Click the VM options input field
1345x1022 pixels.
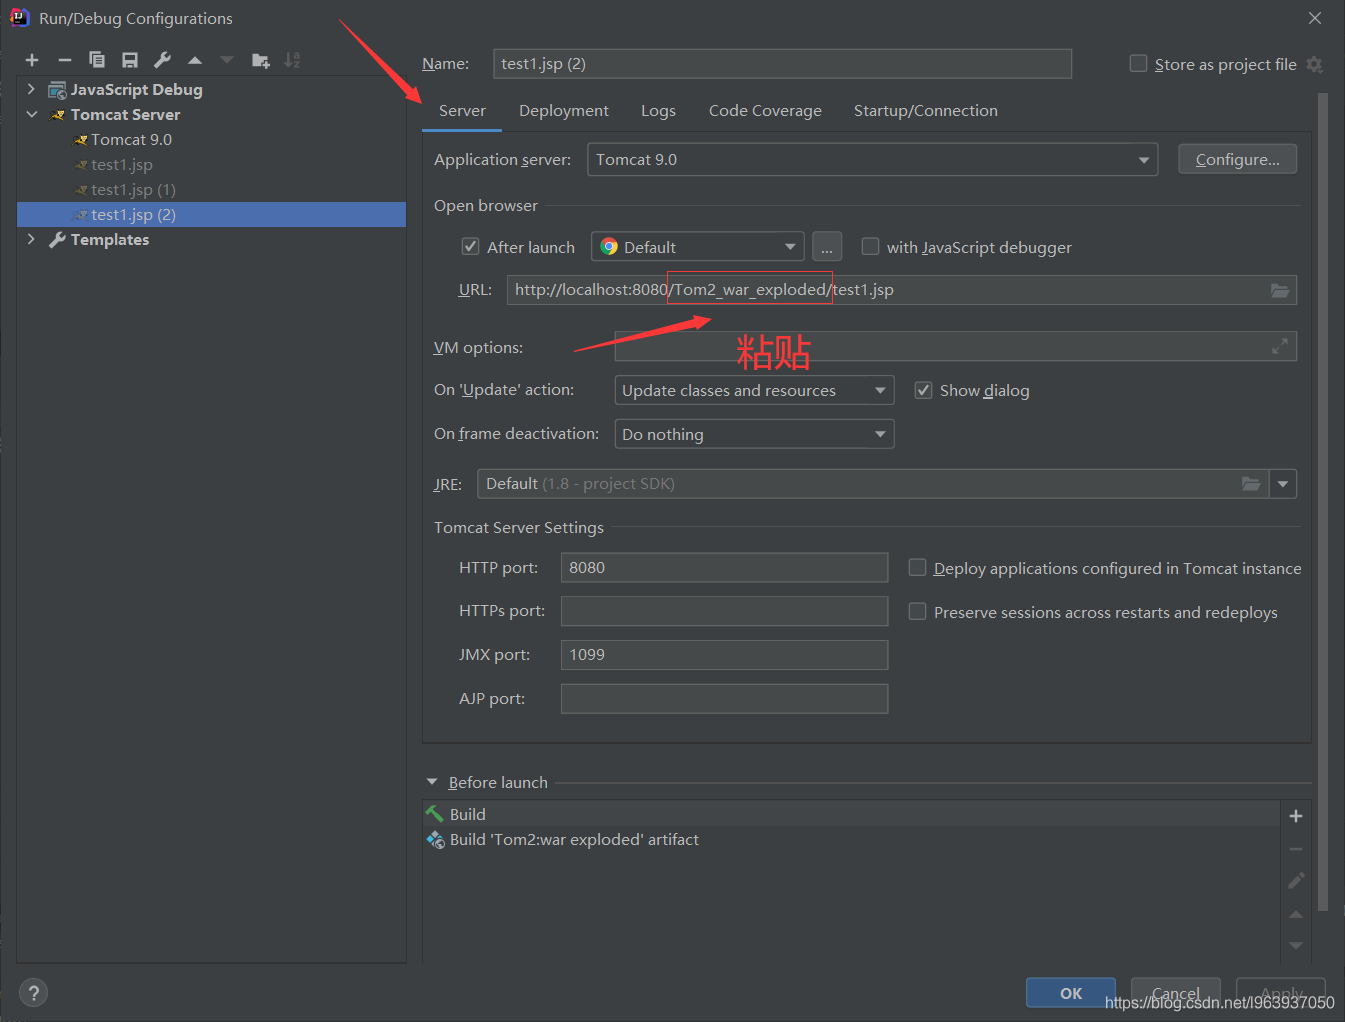[x=955, y=346]
